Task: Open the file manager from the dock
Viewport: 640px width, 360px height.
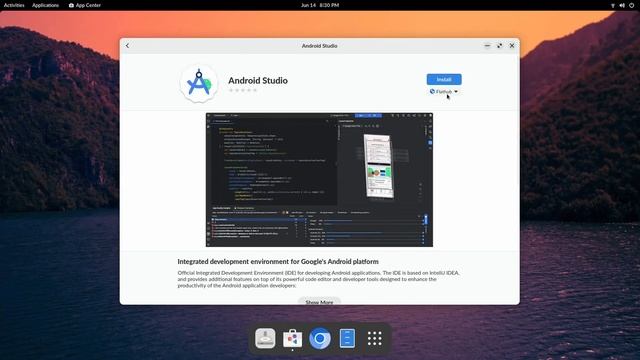Action: pyautogui.click(x=347, y=338)
